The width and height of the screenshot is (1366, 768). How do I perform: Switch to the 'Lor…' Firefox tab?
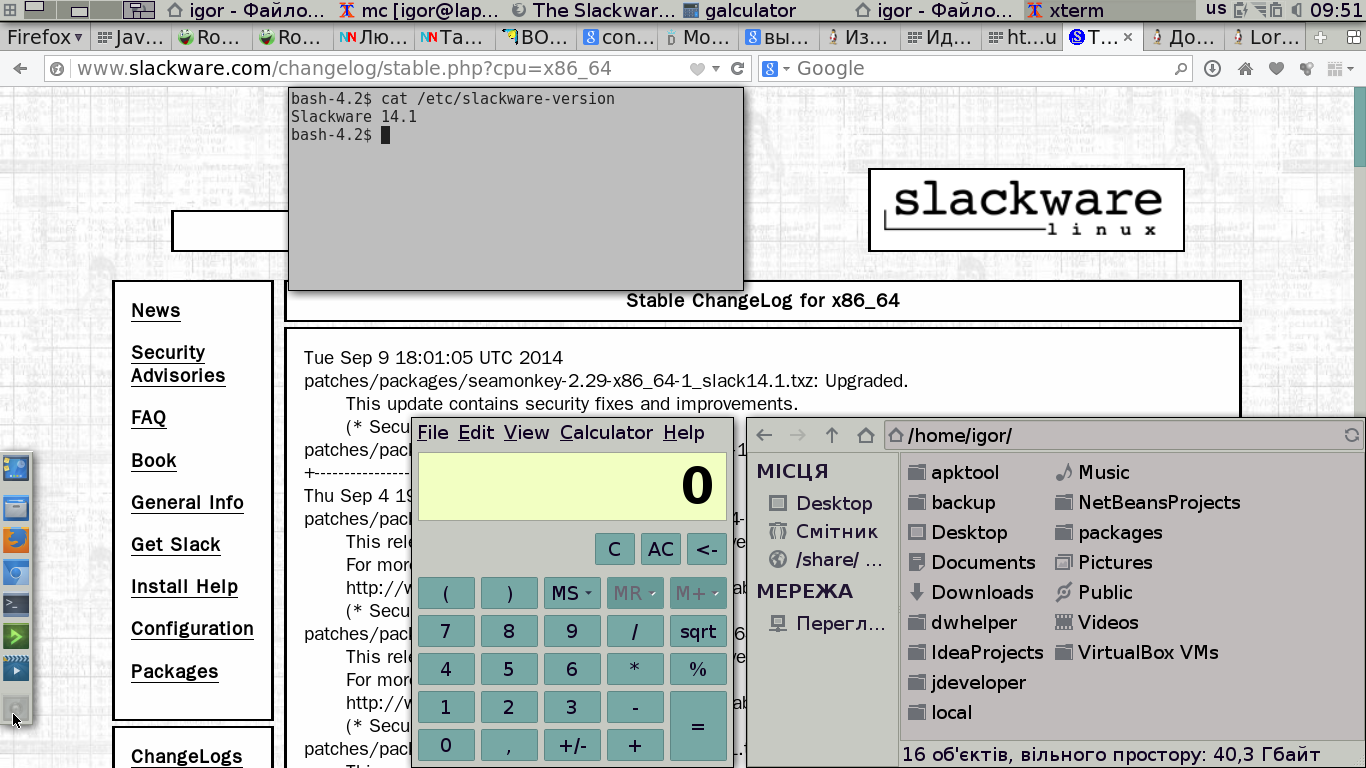tap(1266, 37)
